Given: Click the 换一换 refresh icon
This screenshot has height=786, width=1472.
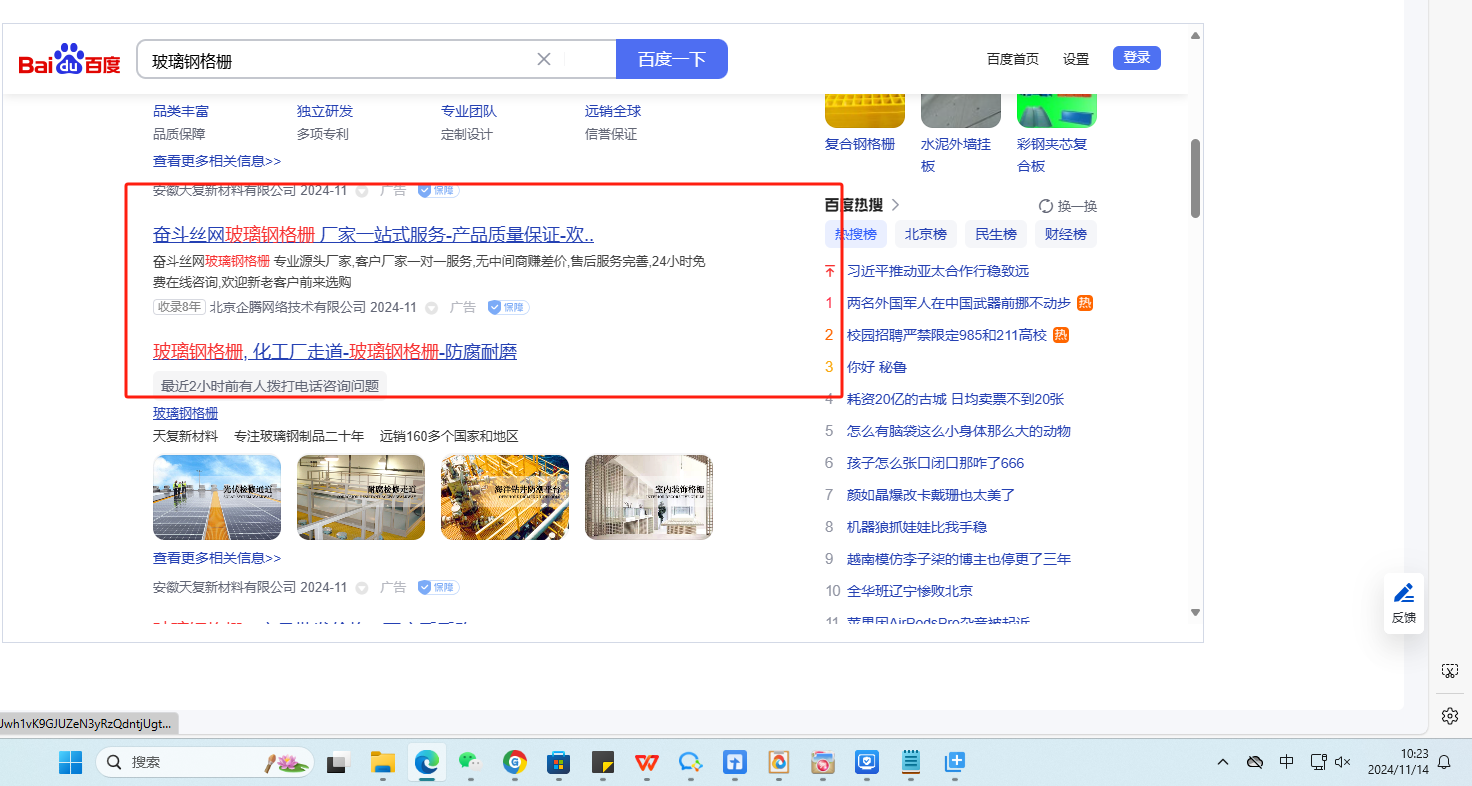Looking at the screenshot, I should [x=1046, y=206].
